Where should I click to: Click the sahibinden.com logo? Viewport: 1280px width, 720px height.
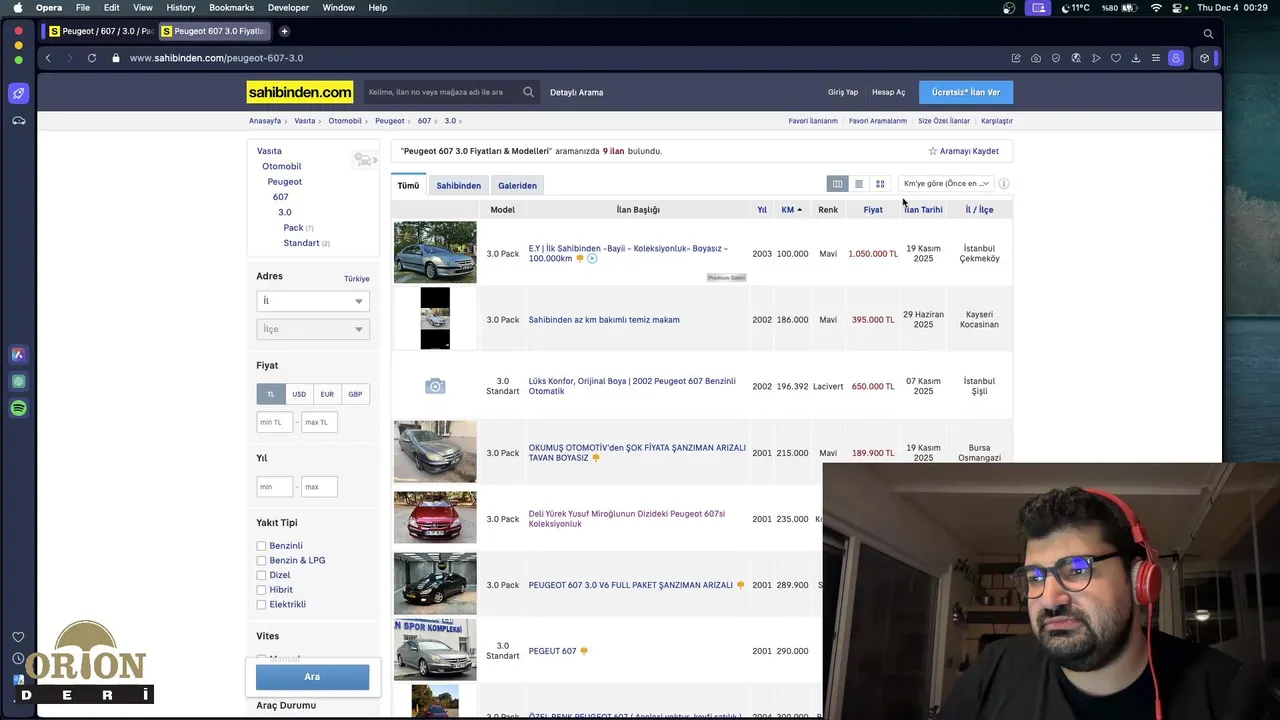pos(300,92)
